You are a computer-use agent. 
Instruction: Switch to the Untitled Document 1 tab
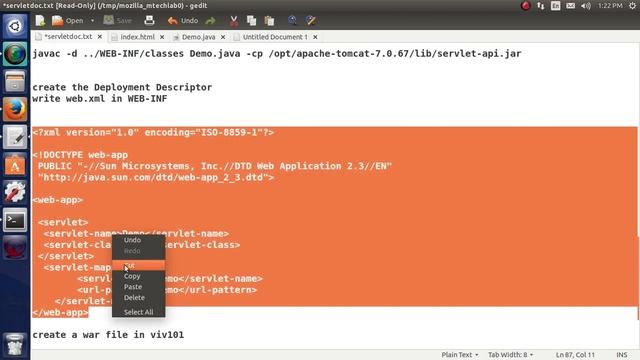275,37
